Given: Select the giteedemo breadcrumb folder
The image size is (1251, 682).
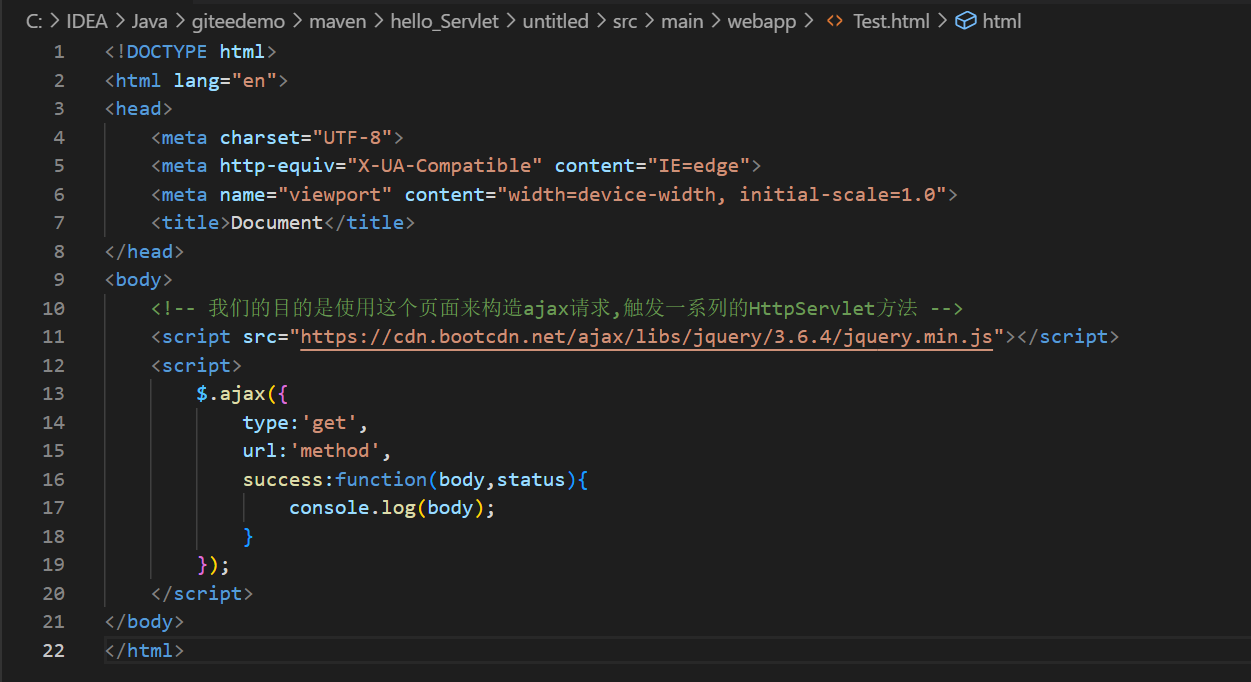Looking at the screenshot, I should coord(238,21).
